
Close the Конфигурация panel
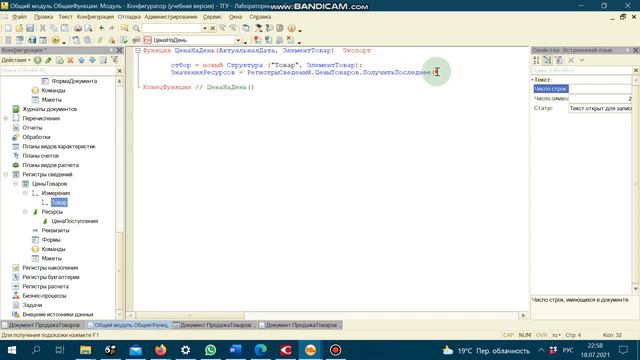(120, 50)
